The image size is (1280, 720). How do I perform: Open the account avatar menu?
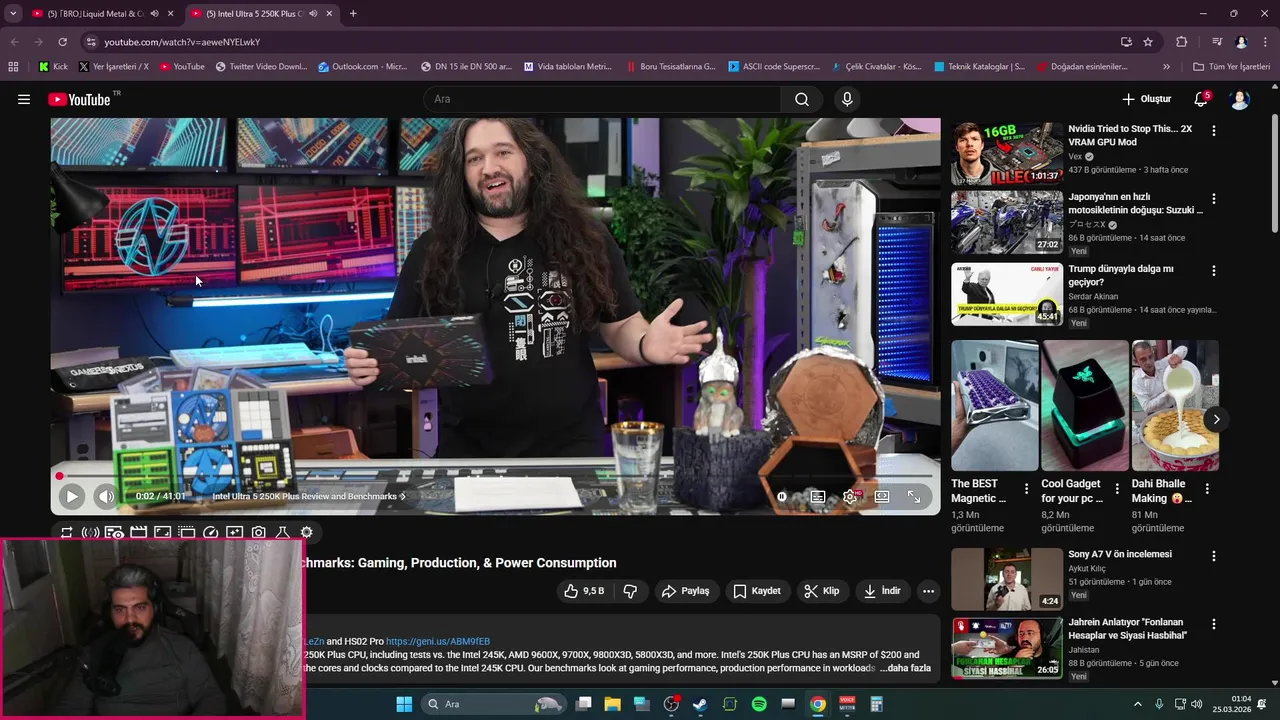click(1240, 99)
